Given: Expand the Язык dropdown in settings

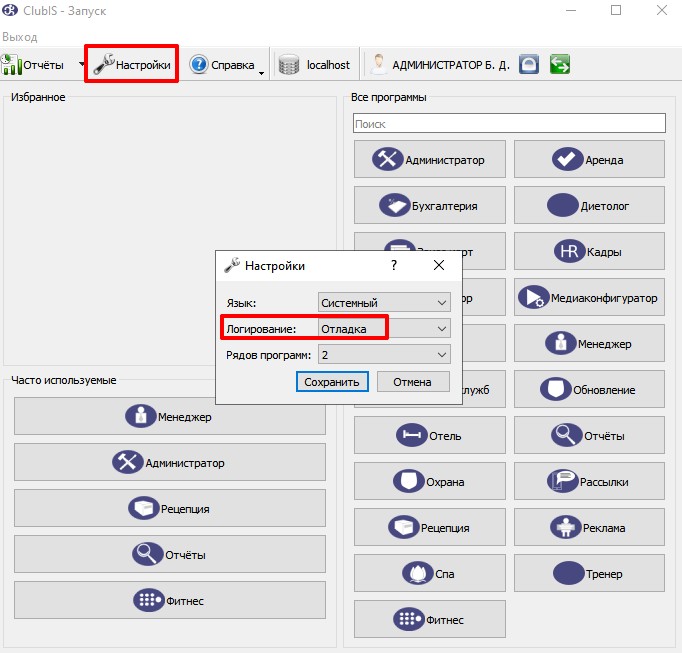Looking at the screenshot, I should 384,303.
